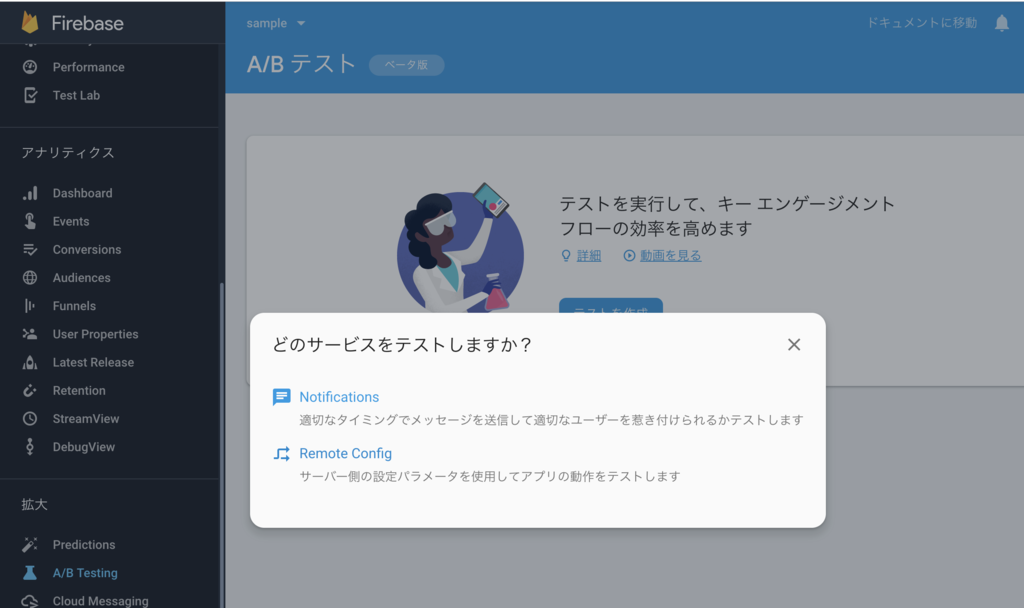Select Funnels from the sidebar

pos(74,306)
